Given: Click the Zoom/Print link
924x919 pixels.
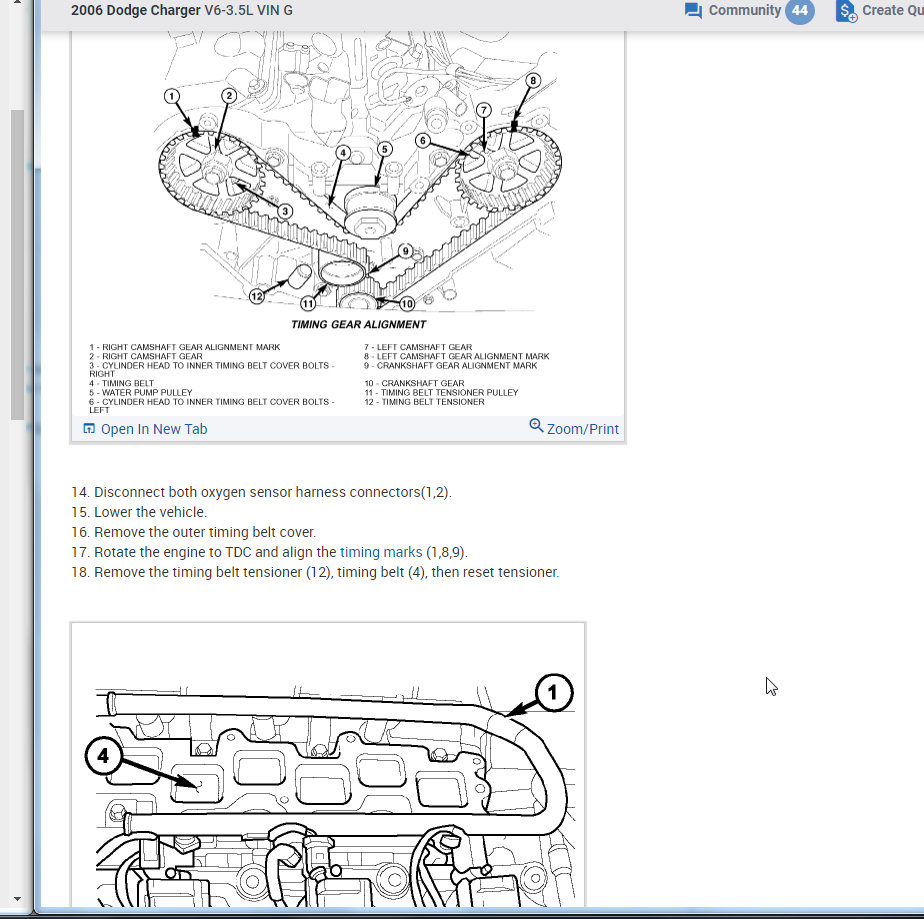Looking at the screenshot, I should tap(583, 429).
